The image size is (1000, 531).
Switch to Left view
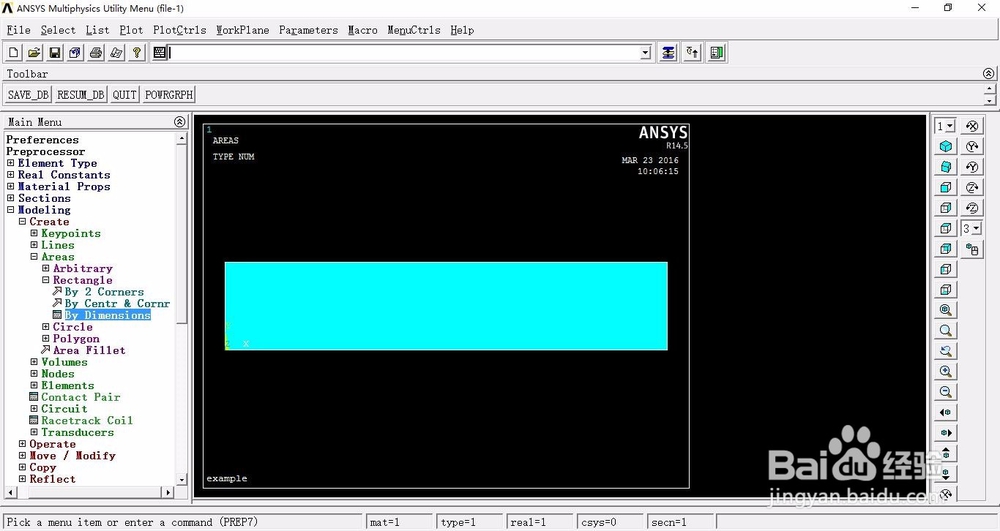coord(946,269)
